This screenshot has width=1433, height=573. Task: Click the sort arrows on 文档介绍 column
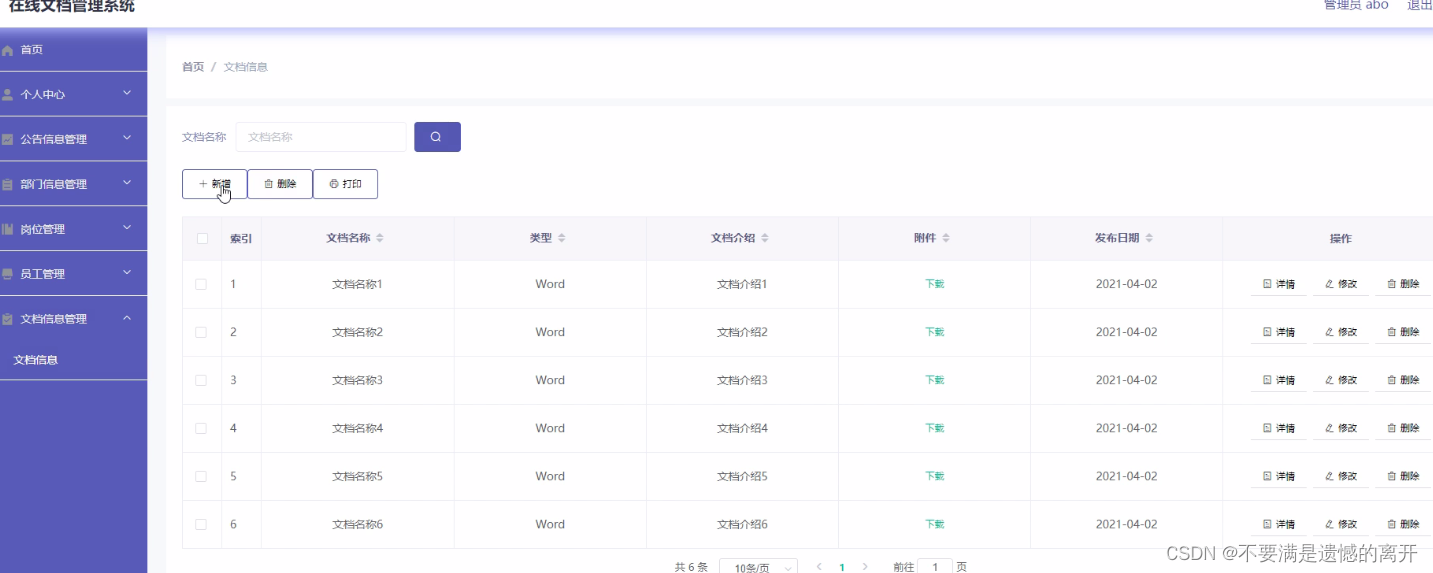(765, 238)
